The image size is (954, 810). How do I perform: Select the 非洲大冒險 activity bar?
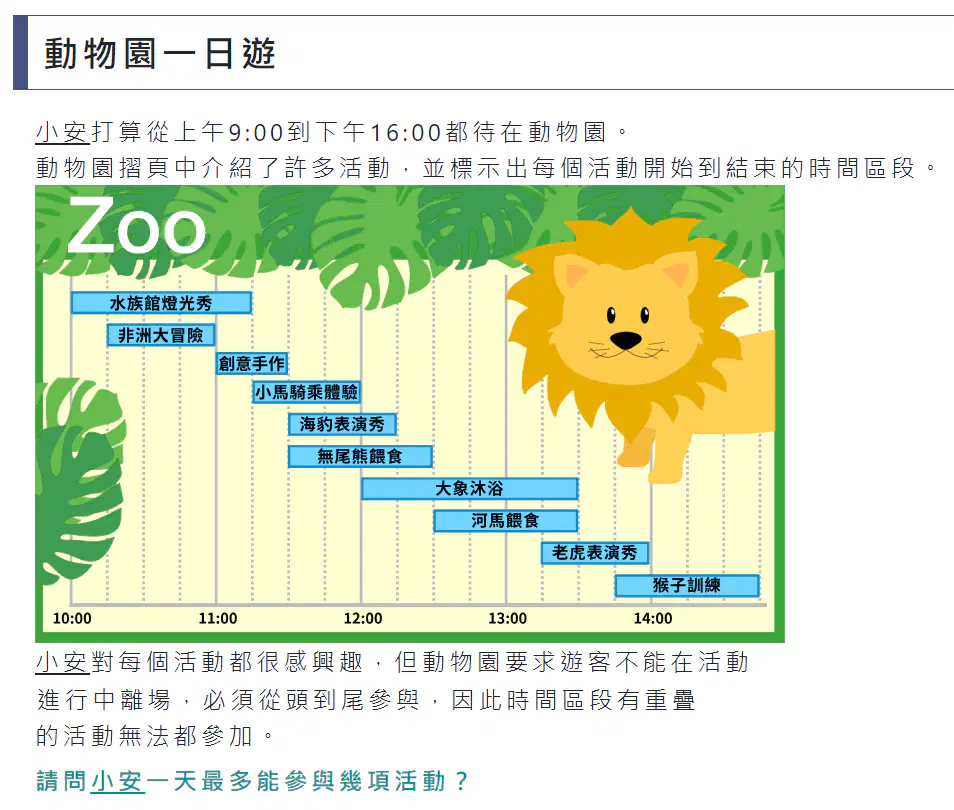(161, 335)
